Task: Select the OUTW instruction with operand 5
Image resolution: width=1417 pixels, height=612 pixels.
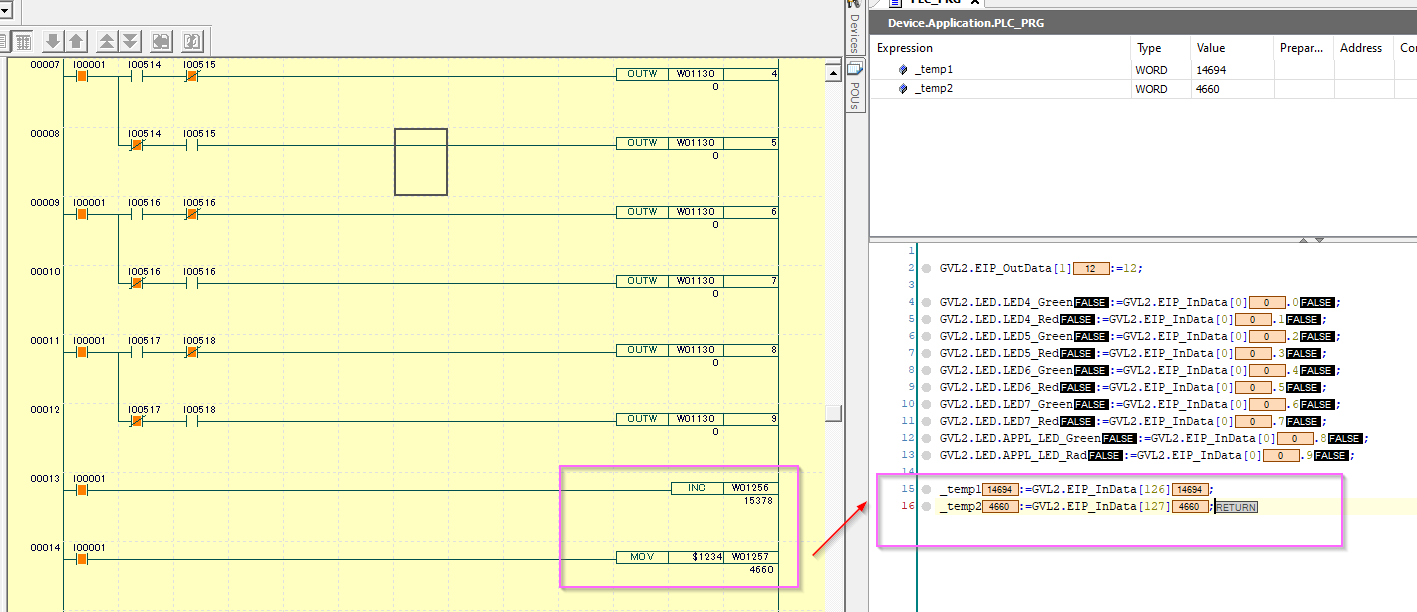Action: (697, 143)
